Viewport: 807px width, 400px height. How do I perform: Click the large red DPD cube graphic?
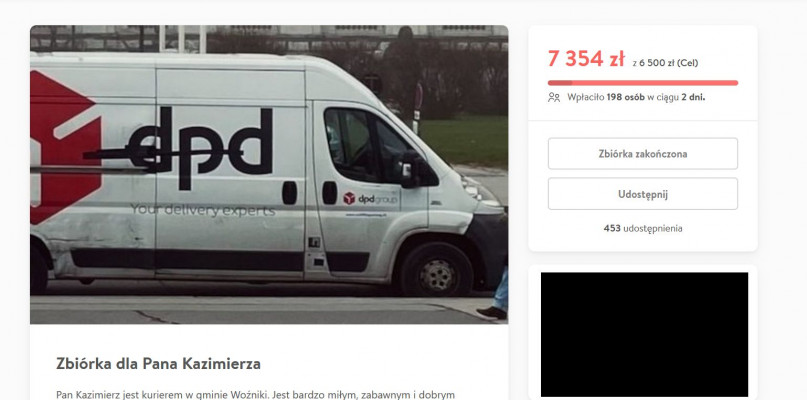point(65,147)
